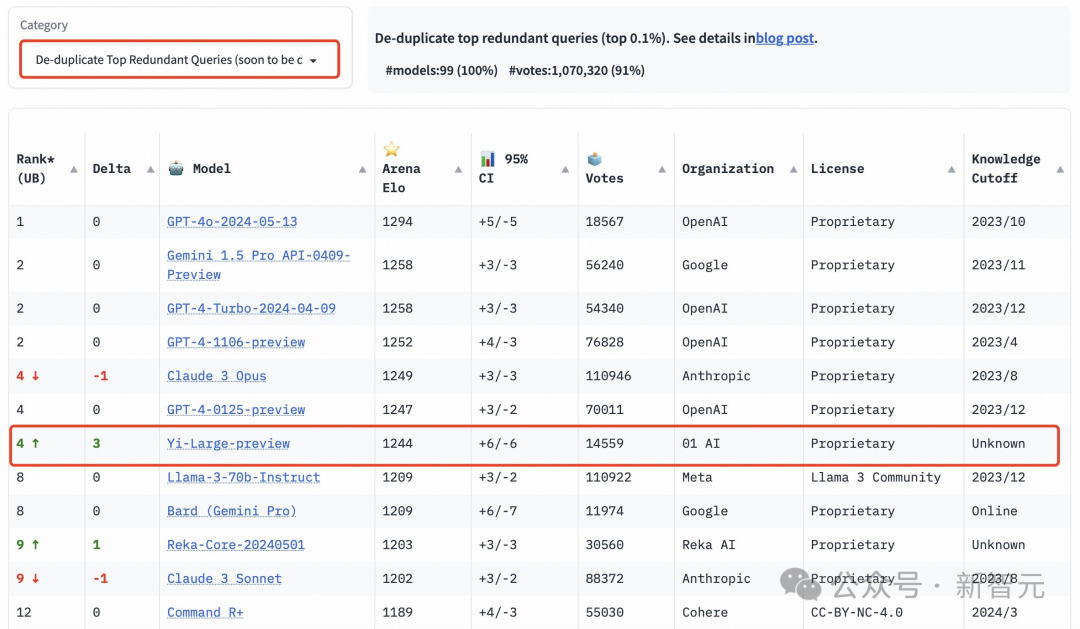Open the Claude 3 Sonnet link
Image resolution: width=1080 pixels, height=629 pixels.
coord(224,579)
